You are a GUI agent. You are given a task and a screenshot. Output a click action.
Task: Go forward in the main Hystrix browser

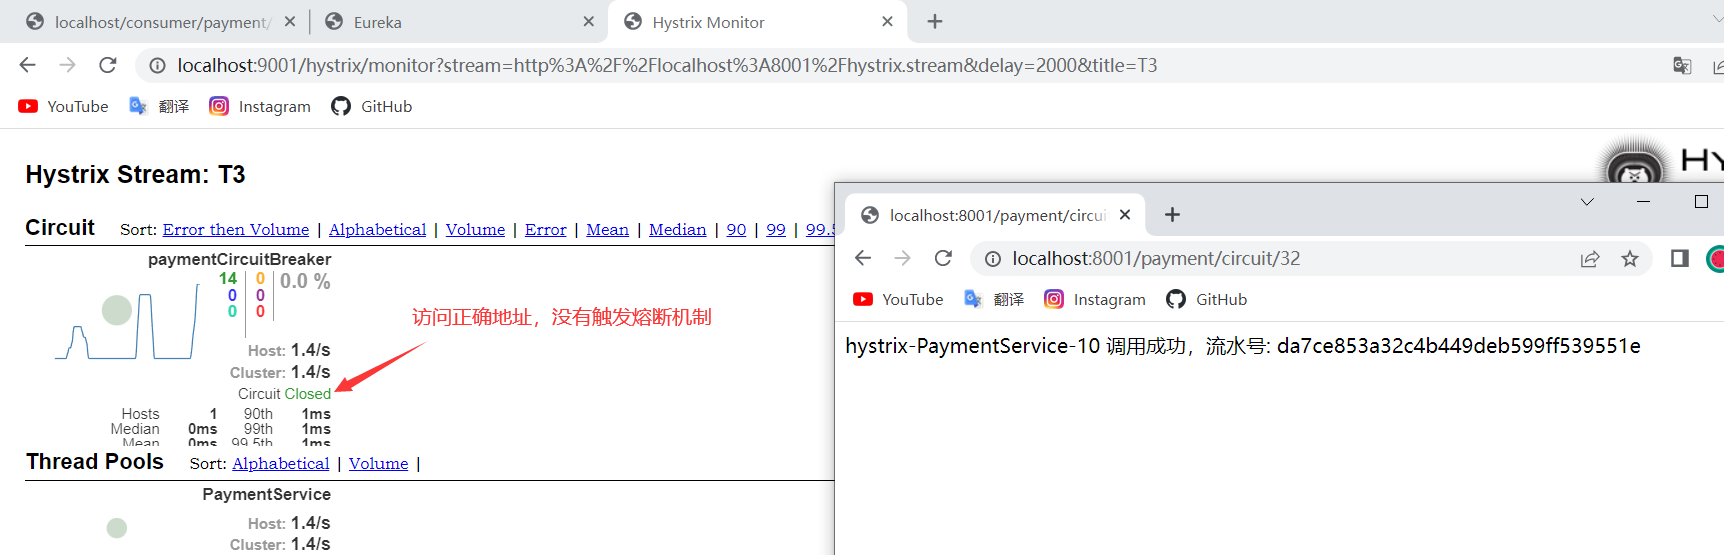[67, 65]
